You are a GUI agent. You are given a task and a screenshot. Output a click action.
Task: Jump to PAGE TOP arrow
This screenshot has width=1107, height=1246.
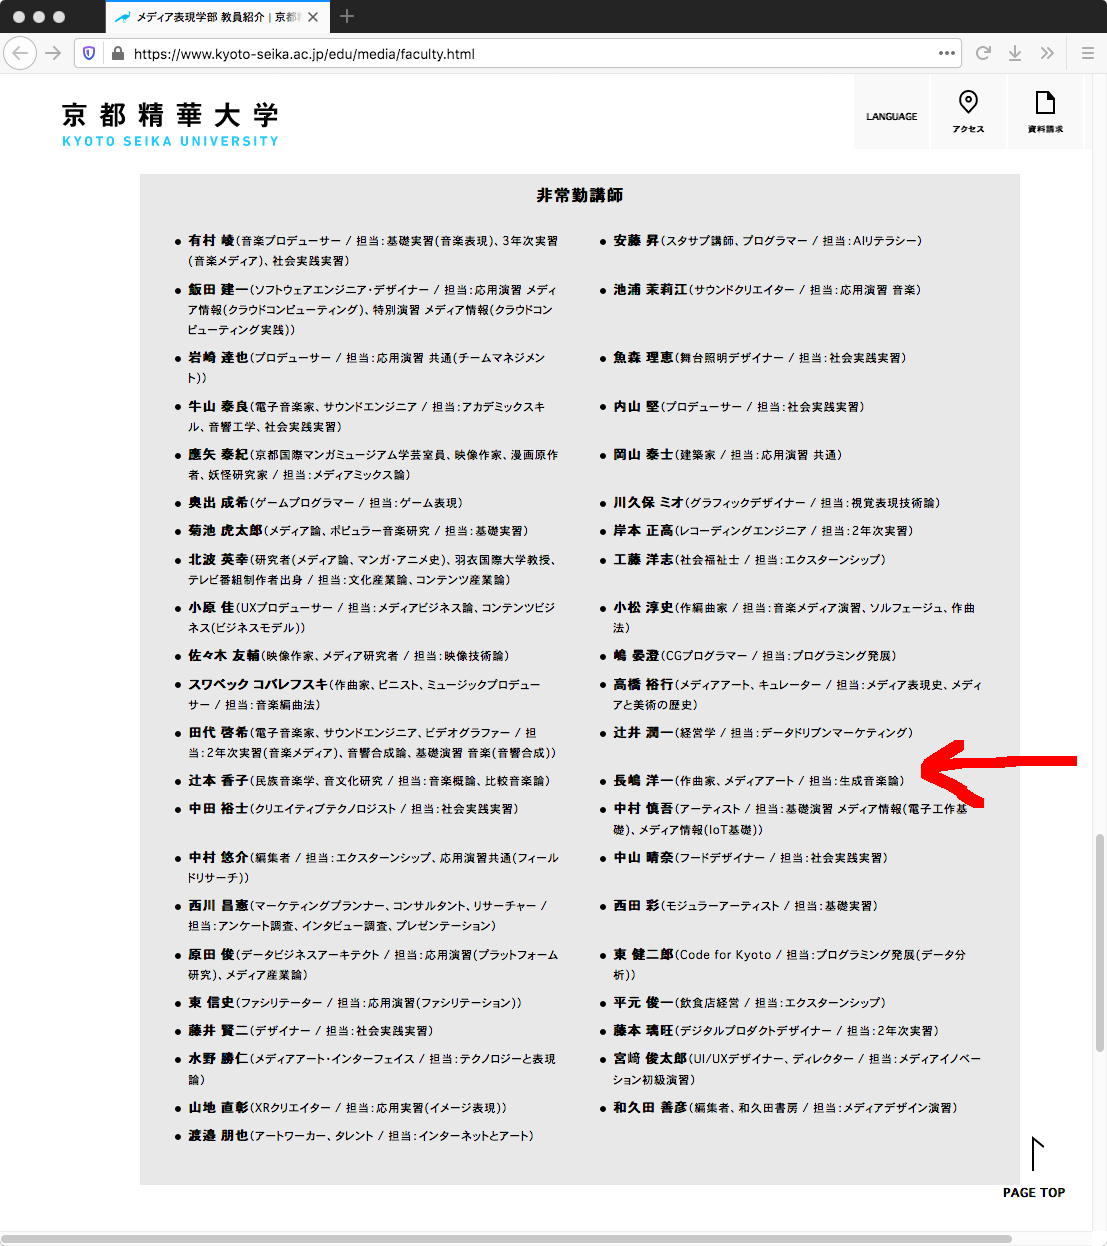click(x=1035, y=1167)
